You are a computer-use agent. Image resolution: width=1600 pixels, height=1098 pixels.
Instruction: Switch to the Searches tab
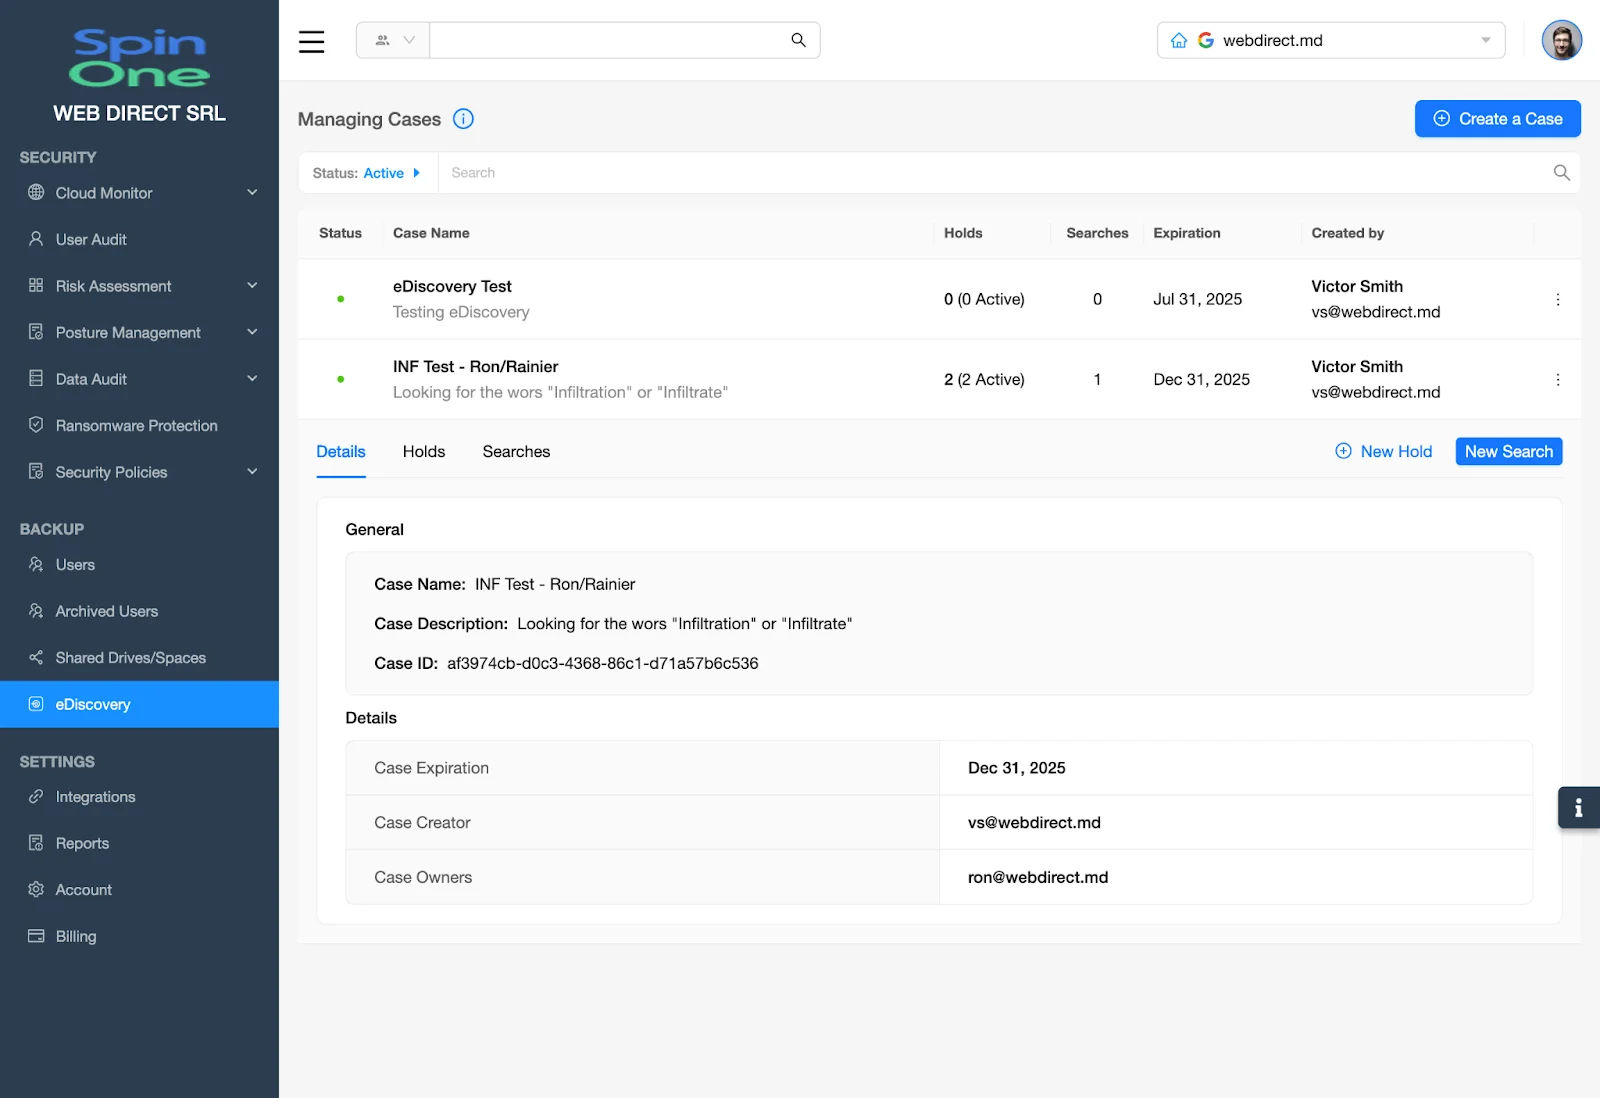[x=516, y=451]
